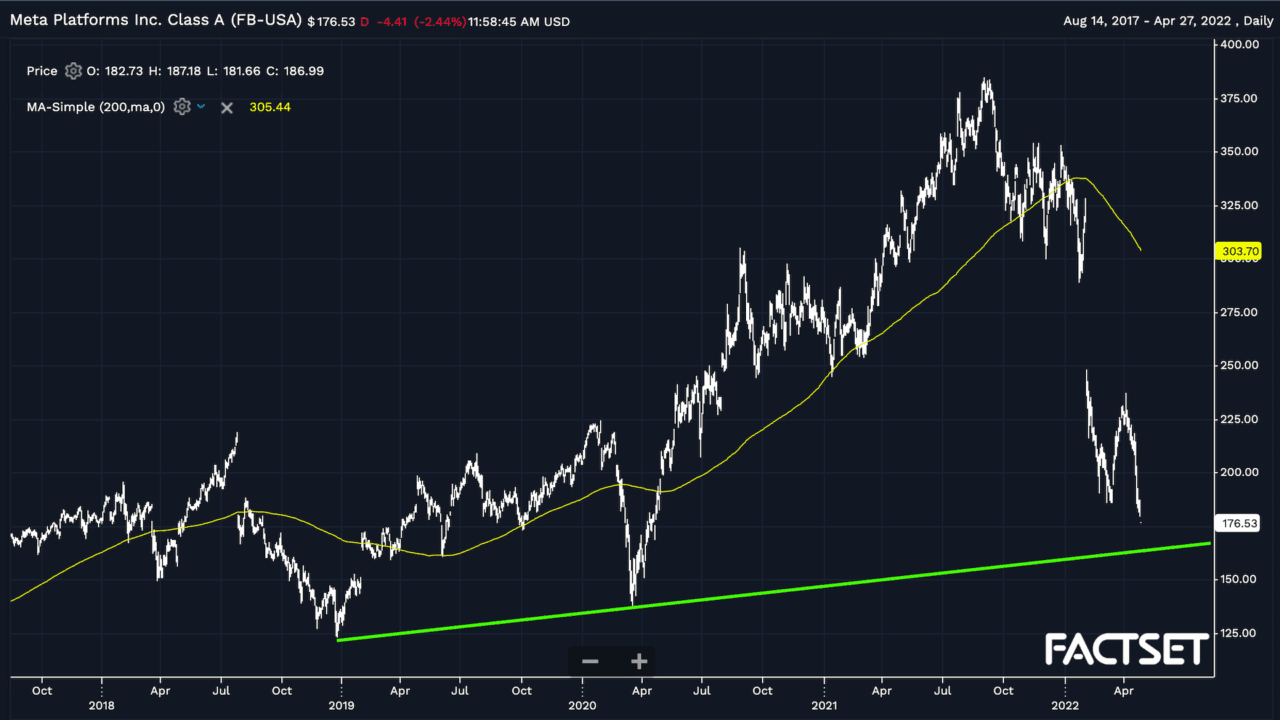Zoom in using the plus button
This screenshot has height=720, width=1280.
639,661
